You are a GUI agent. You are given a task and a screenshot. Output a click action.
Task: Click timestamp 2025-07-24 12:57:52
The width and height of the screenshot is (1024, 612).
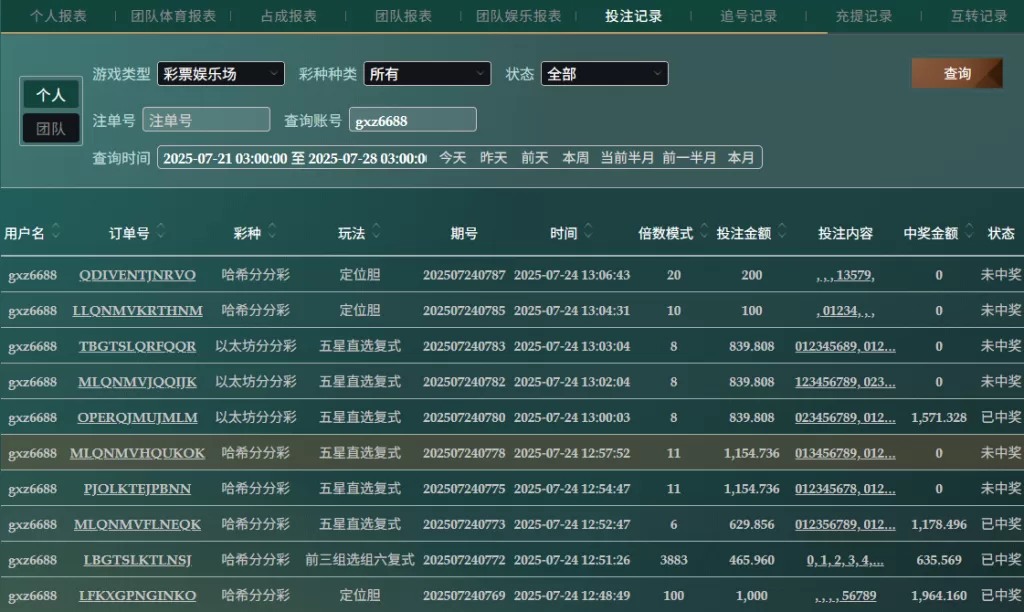point(571,453)
